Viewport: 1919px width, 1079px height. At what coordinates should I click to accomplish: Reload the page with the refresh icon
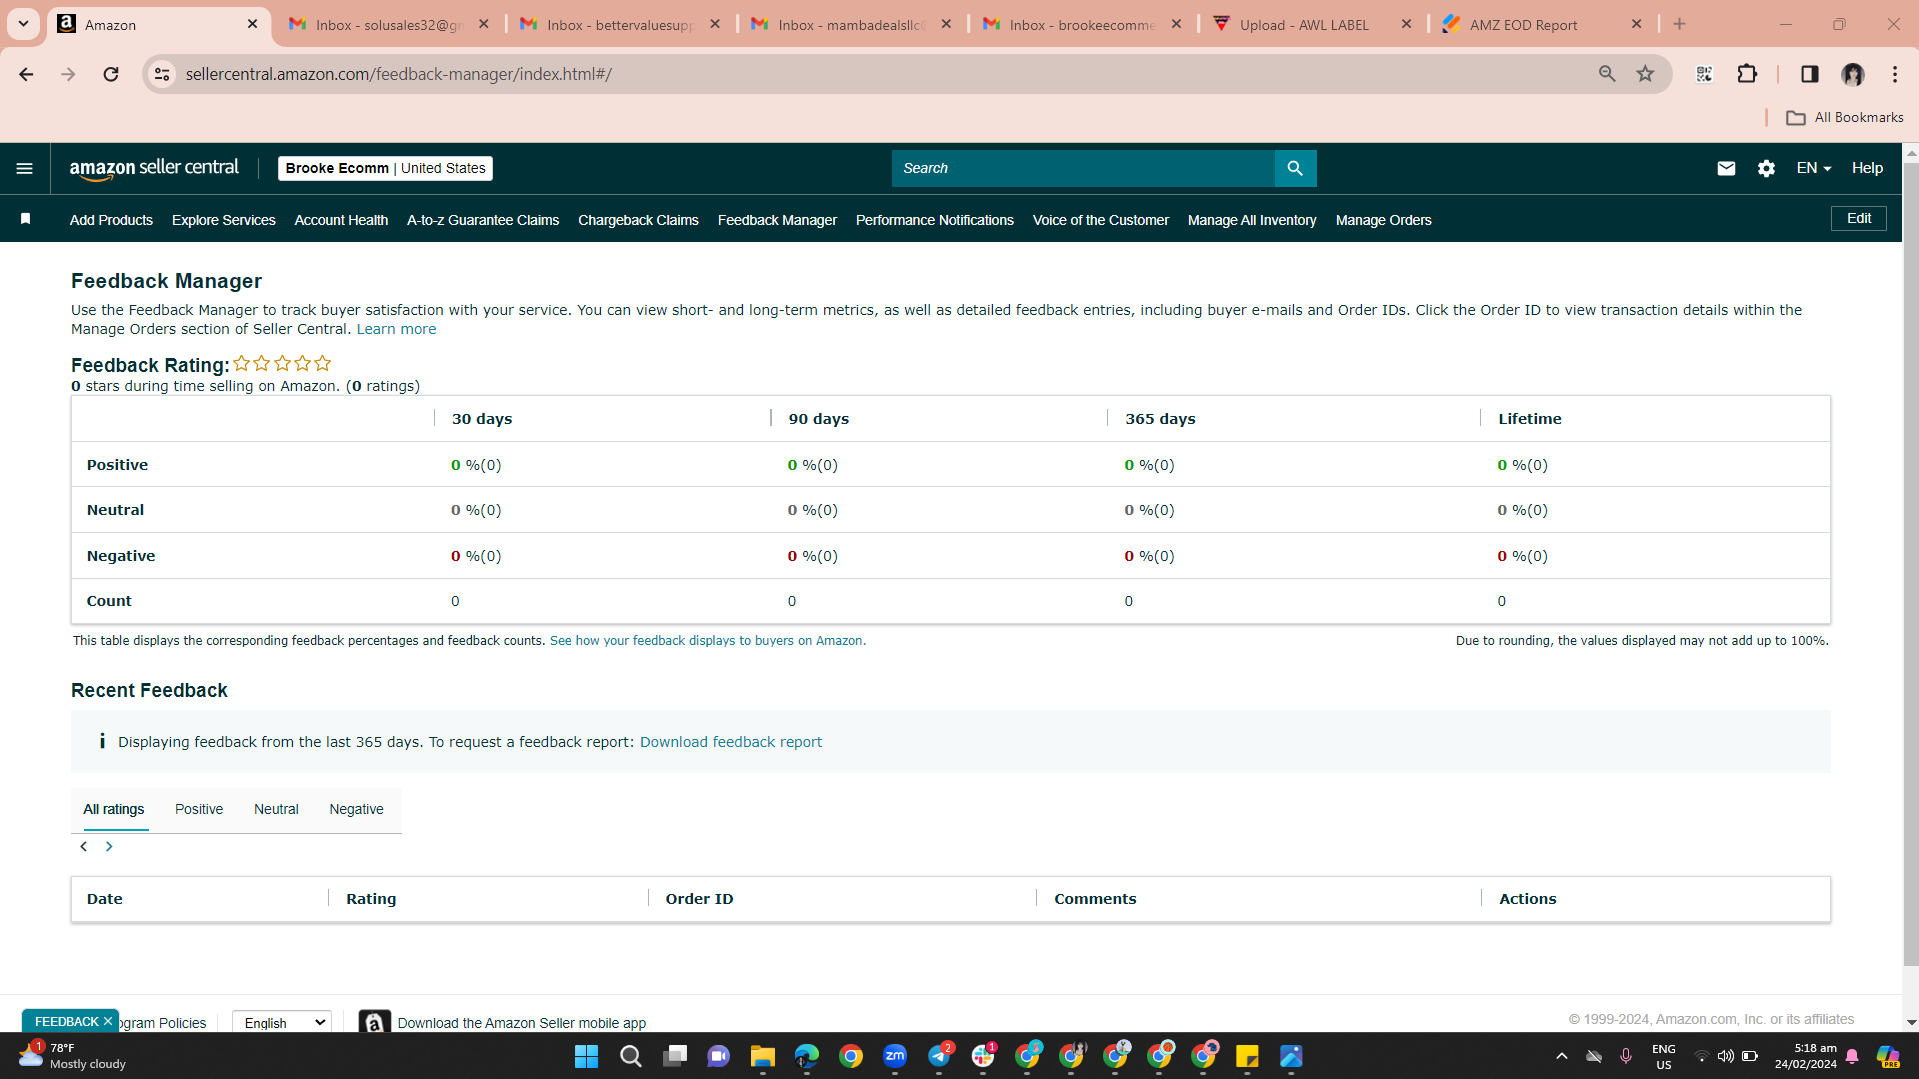(111, 74)
